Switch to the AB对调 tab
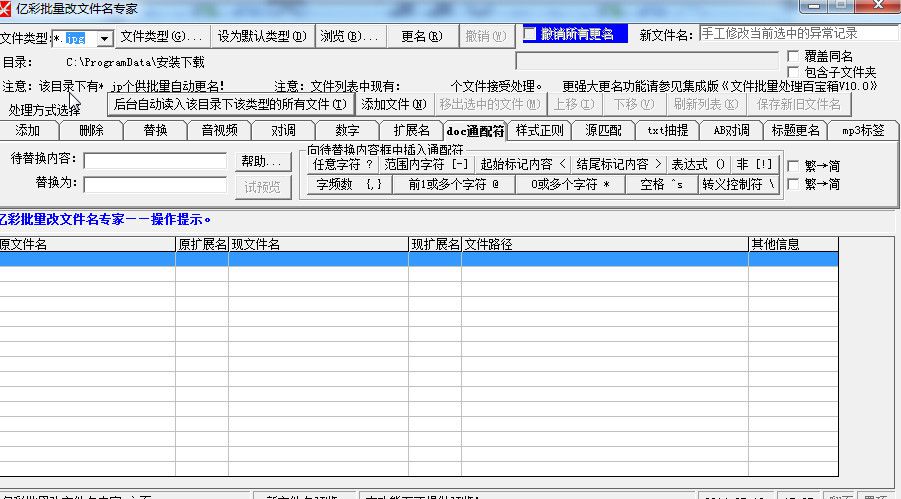 point(731,130)
